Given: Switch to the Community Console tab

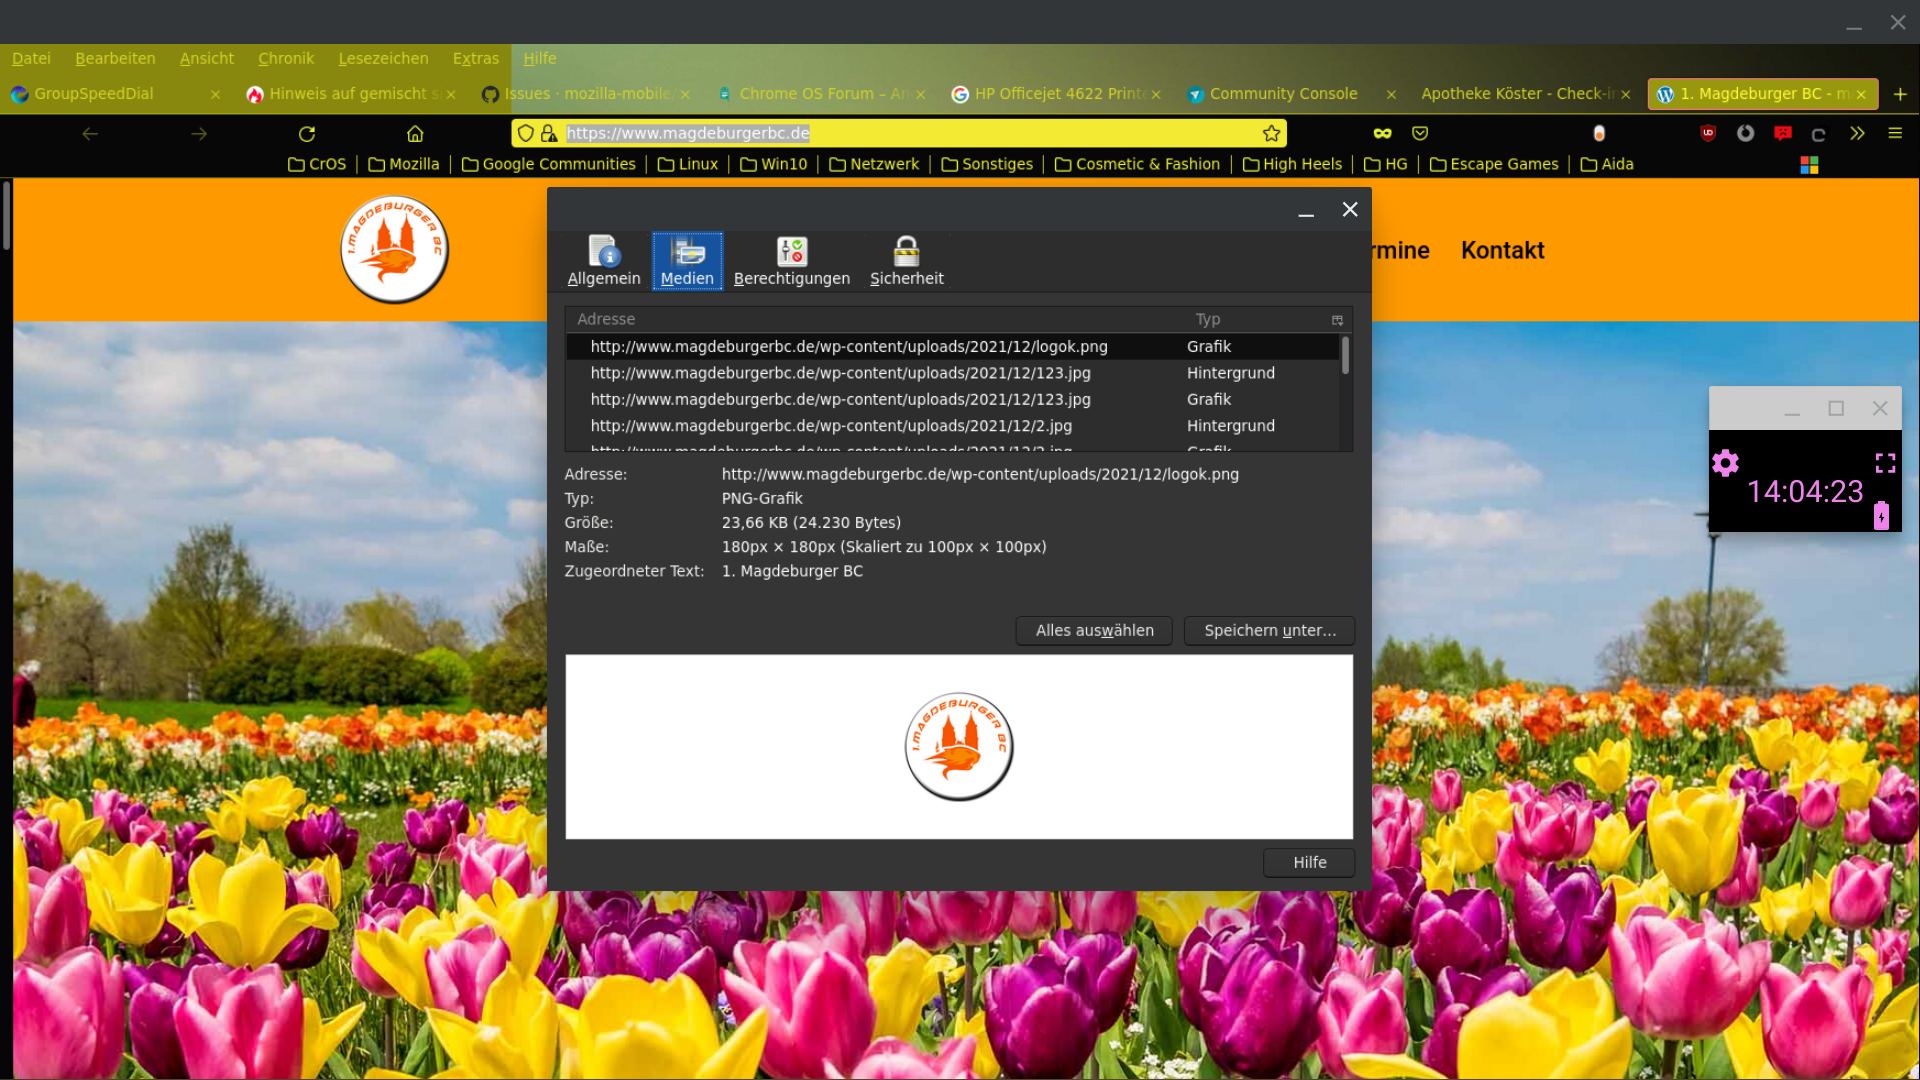Looking at the screenshot, I should pyautogui.click(x=1282, y=94).
